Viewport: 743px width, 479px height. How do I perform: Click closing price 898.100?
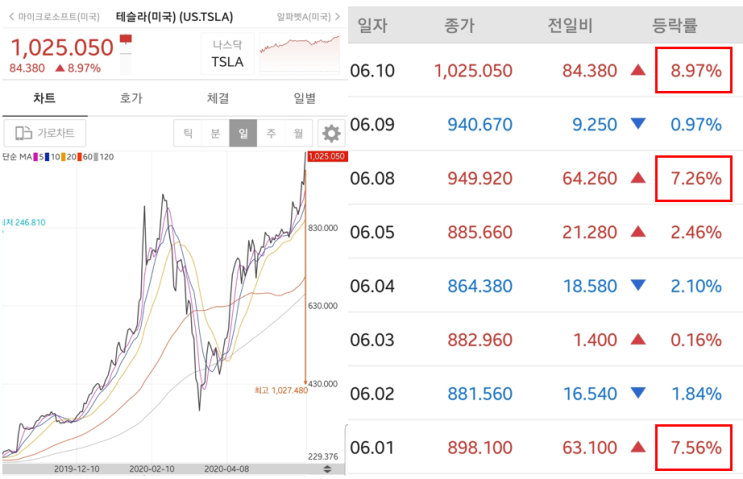click(480, 447)
